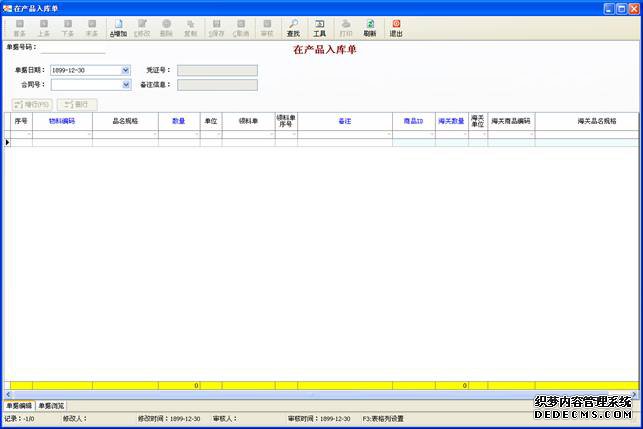This screenshot has width=643, height=429.
Task: Click the 增加 (Add) toolbar icon
Action: [x=118, y=27]
